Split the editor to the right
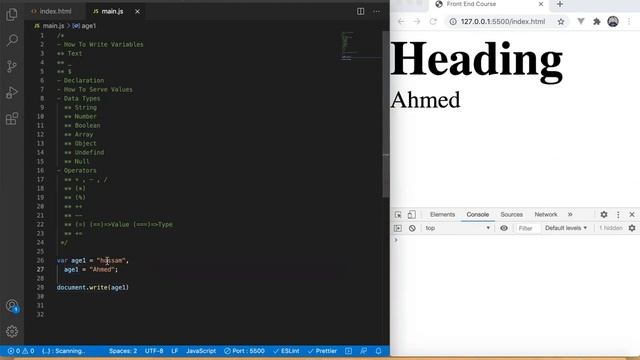The image size is (640, 360). click(360, 11)
